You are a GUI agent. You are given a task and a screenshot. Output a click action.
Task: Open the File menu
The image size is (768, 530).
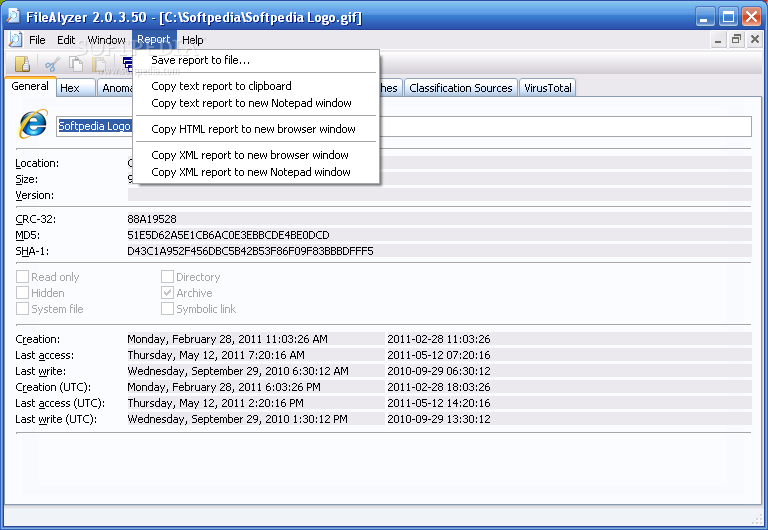click(x=37, y=40)
